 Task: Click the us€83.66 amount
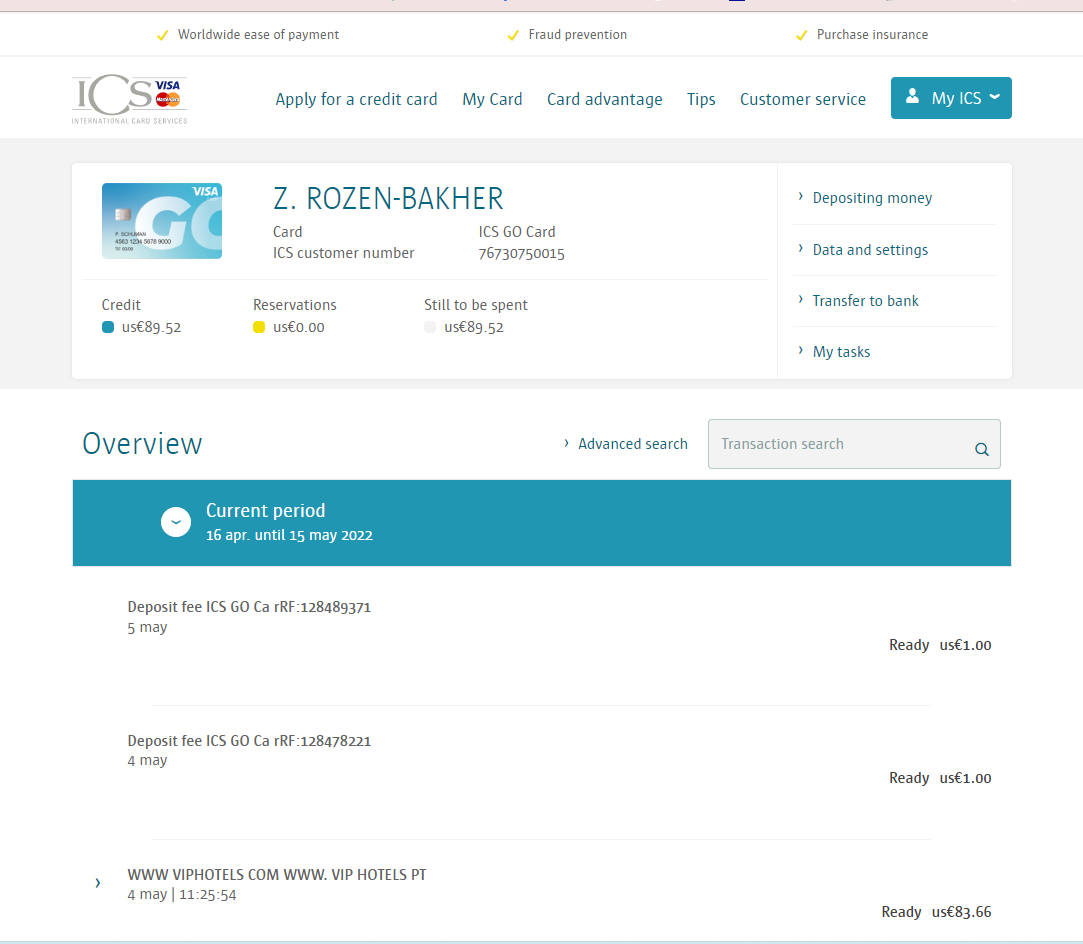[961, 912]
